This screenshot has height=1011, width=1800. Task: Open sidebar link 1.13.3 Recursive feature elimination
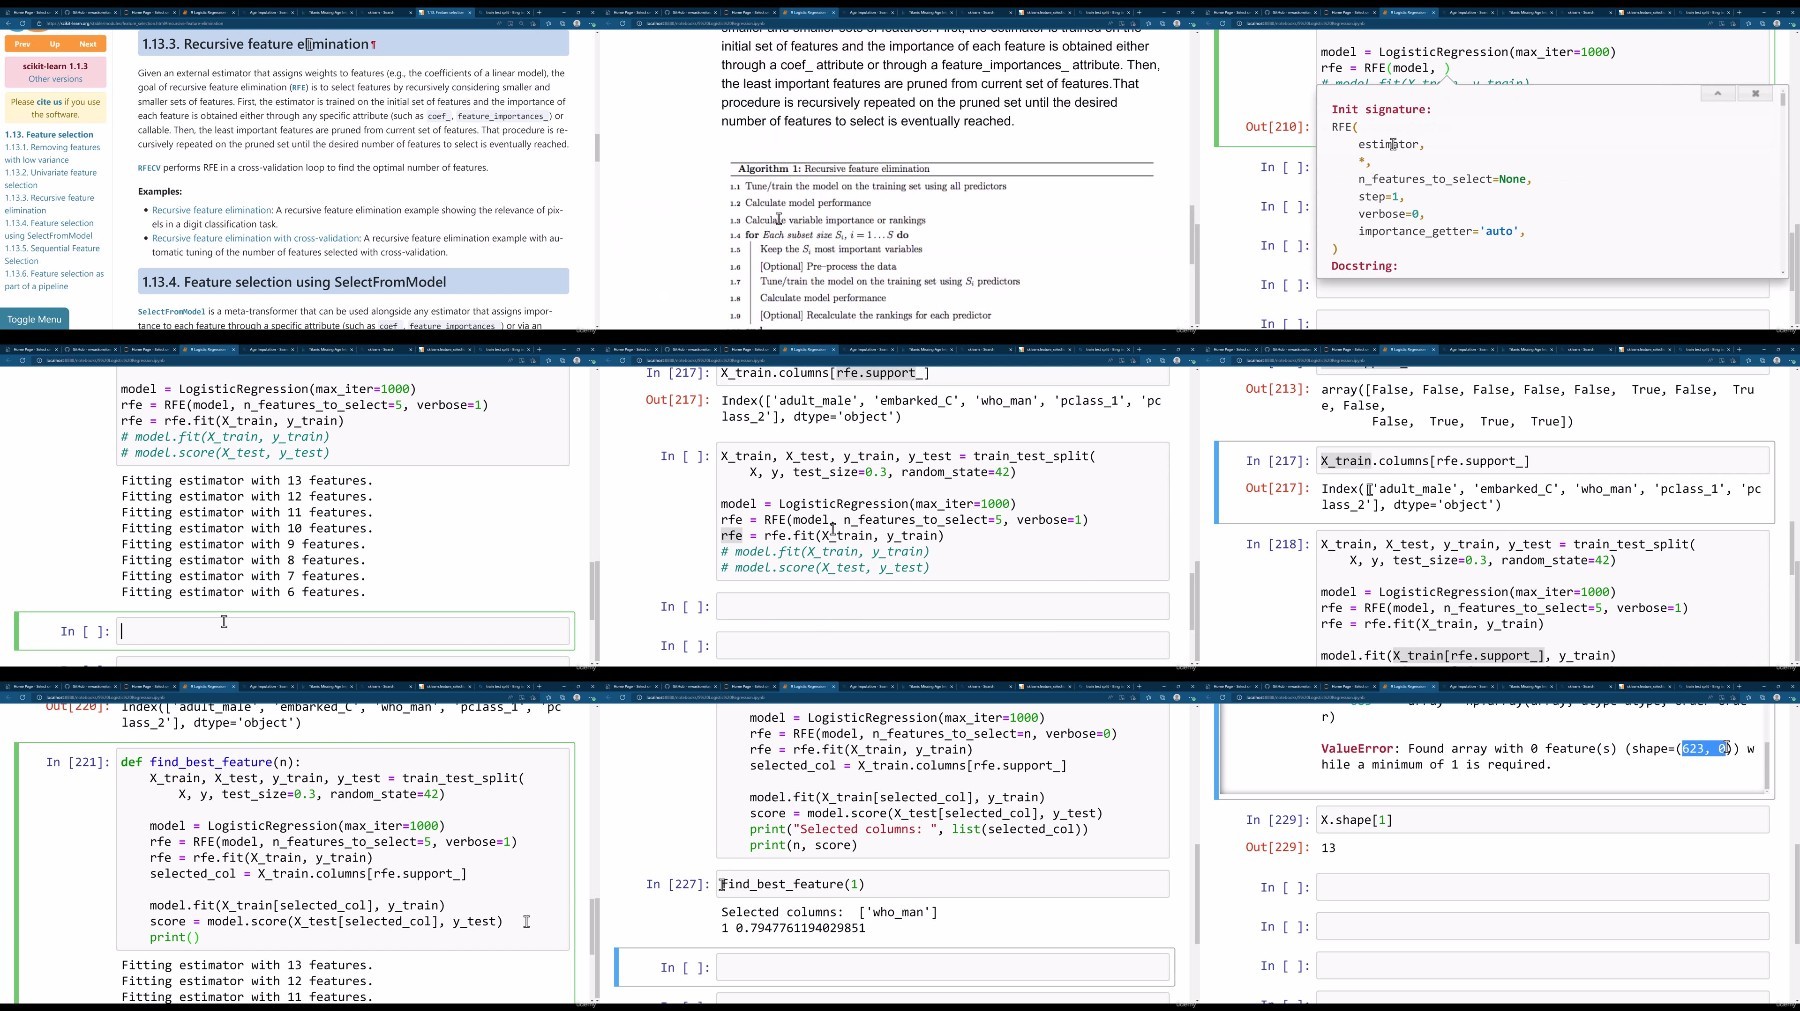50,204
